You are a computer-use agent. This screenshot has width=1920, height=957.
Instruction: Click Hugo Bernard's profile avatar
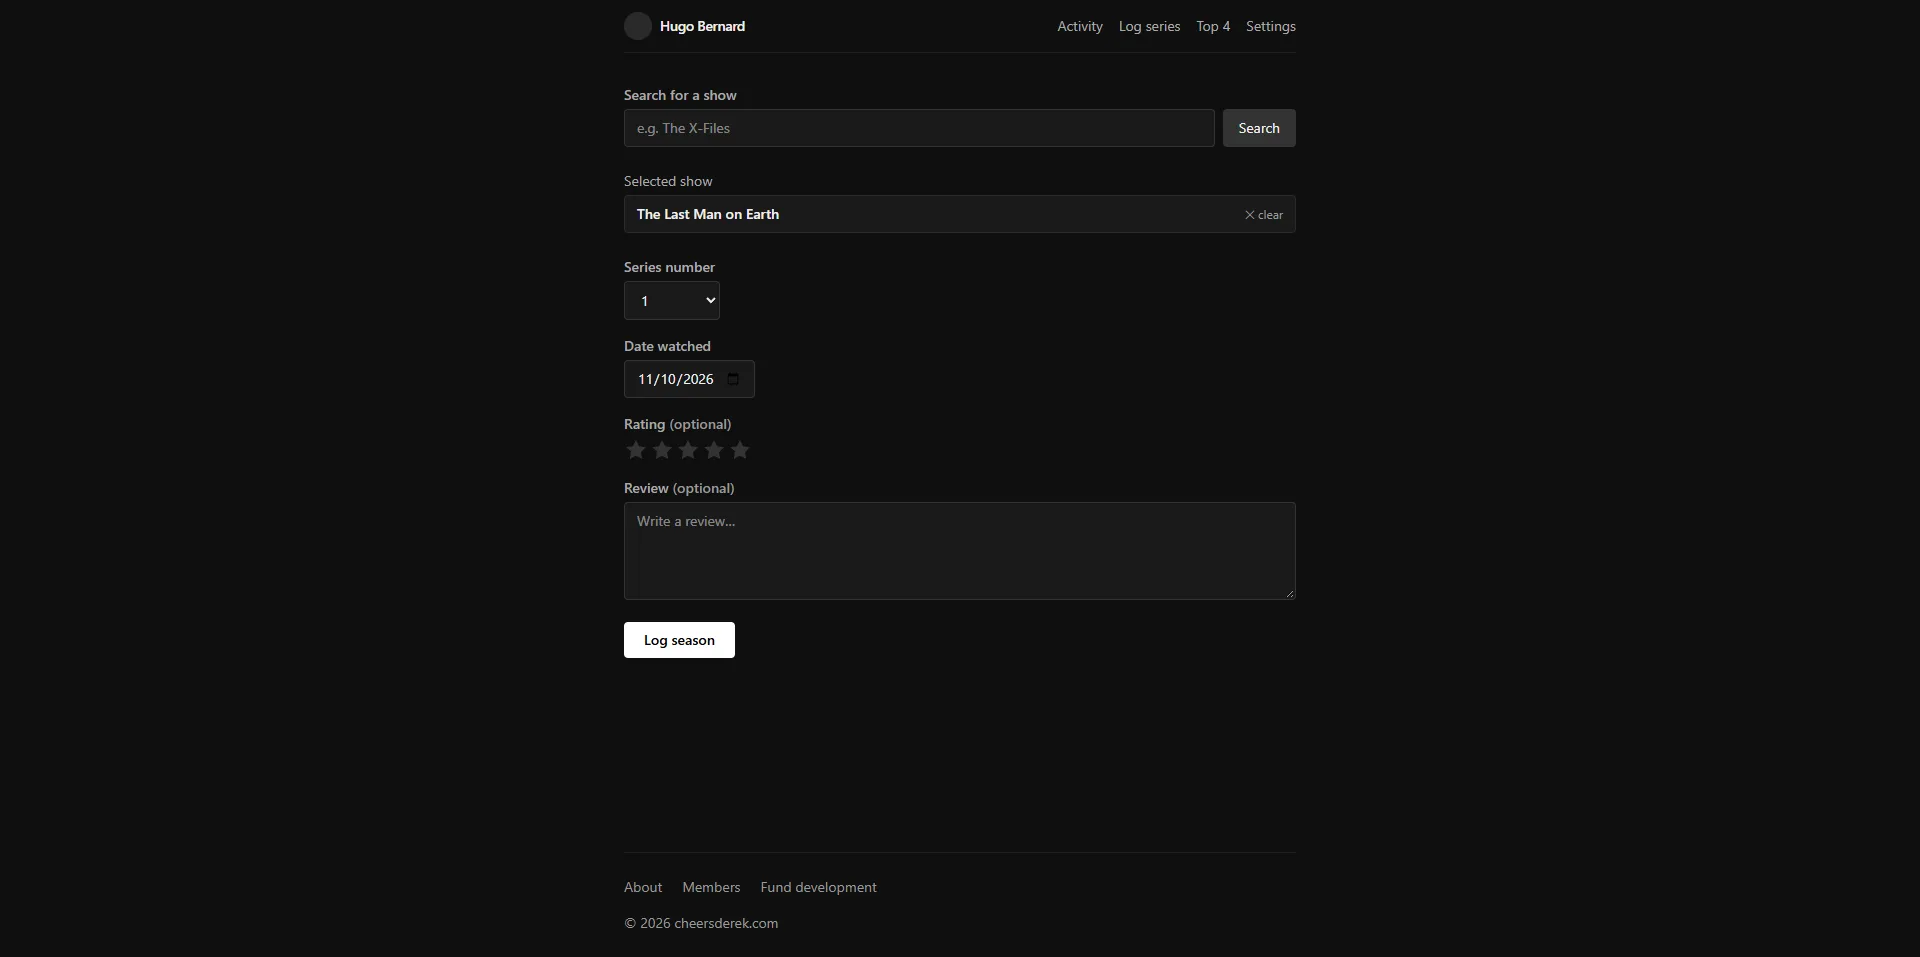coord(637,26)
